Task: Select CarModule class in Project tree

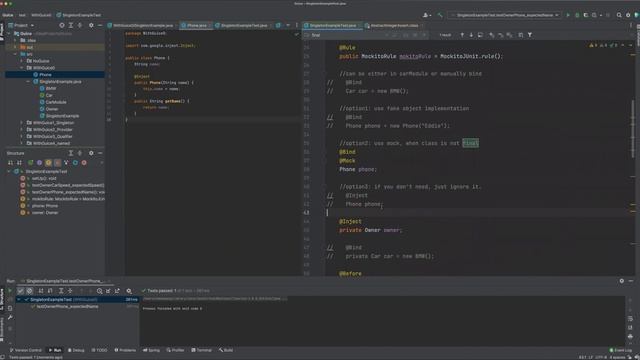Action: [x=55, y=102]
